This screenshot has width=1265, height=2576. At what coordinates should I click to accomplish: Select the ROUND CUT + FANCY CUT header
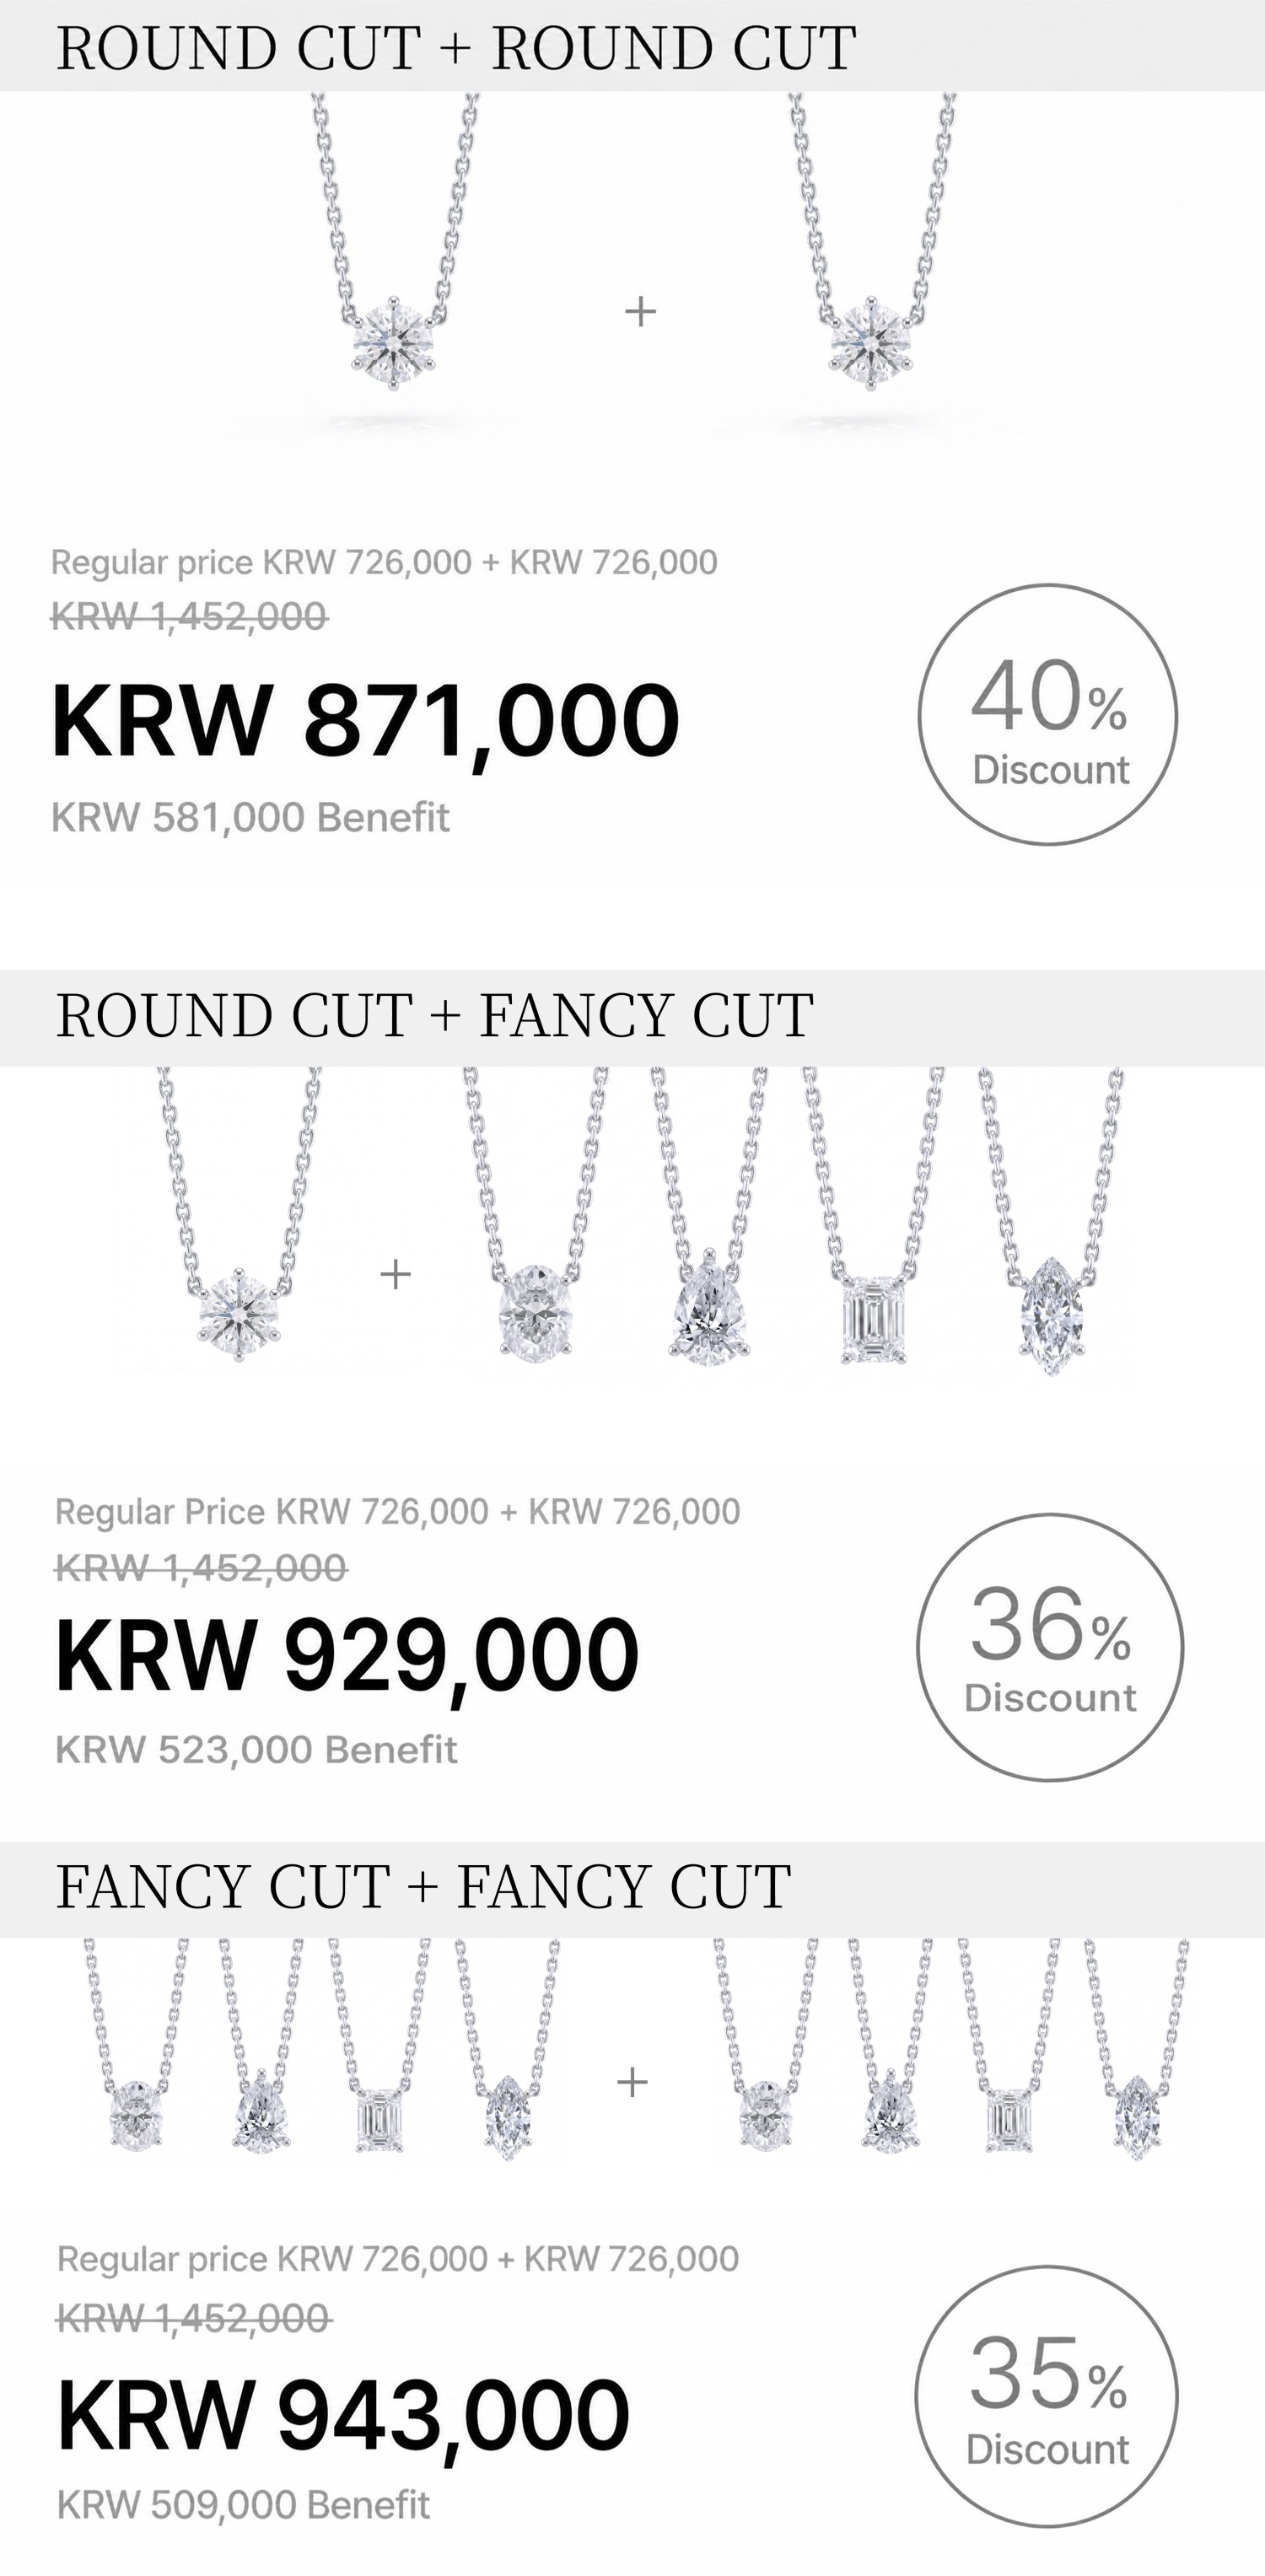click(x=435, y=1015)
